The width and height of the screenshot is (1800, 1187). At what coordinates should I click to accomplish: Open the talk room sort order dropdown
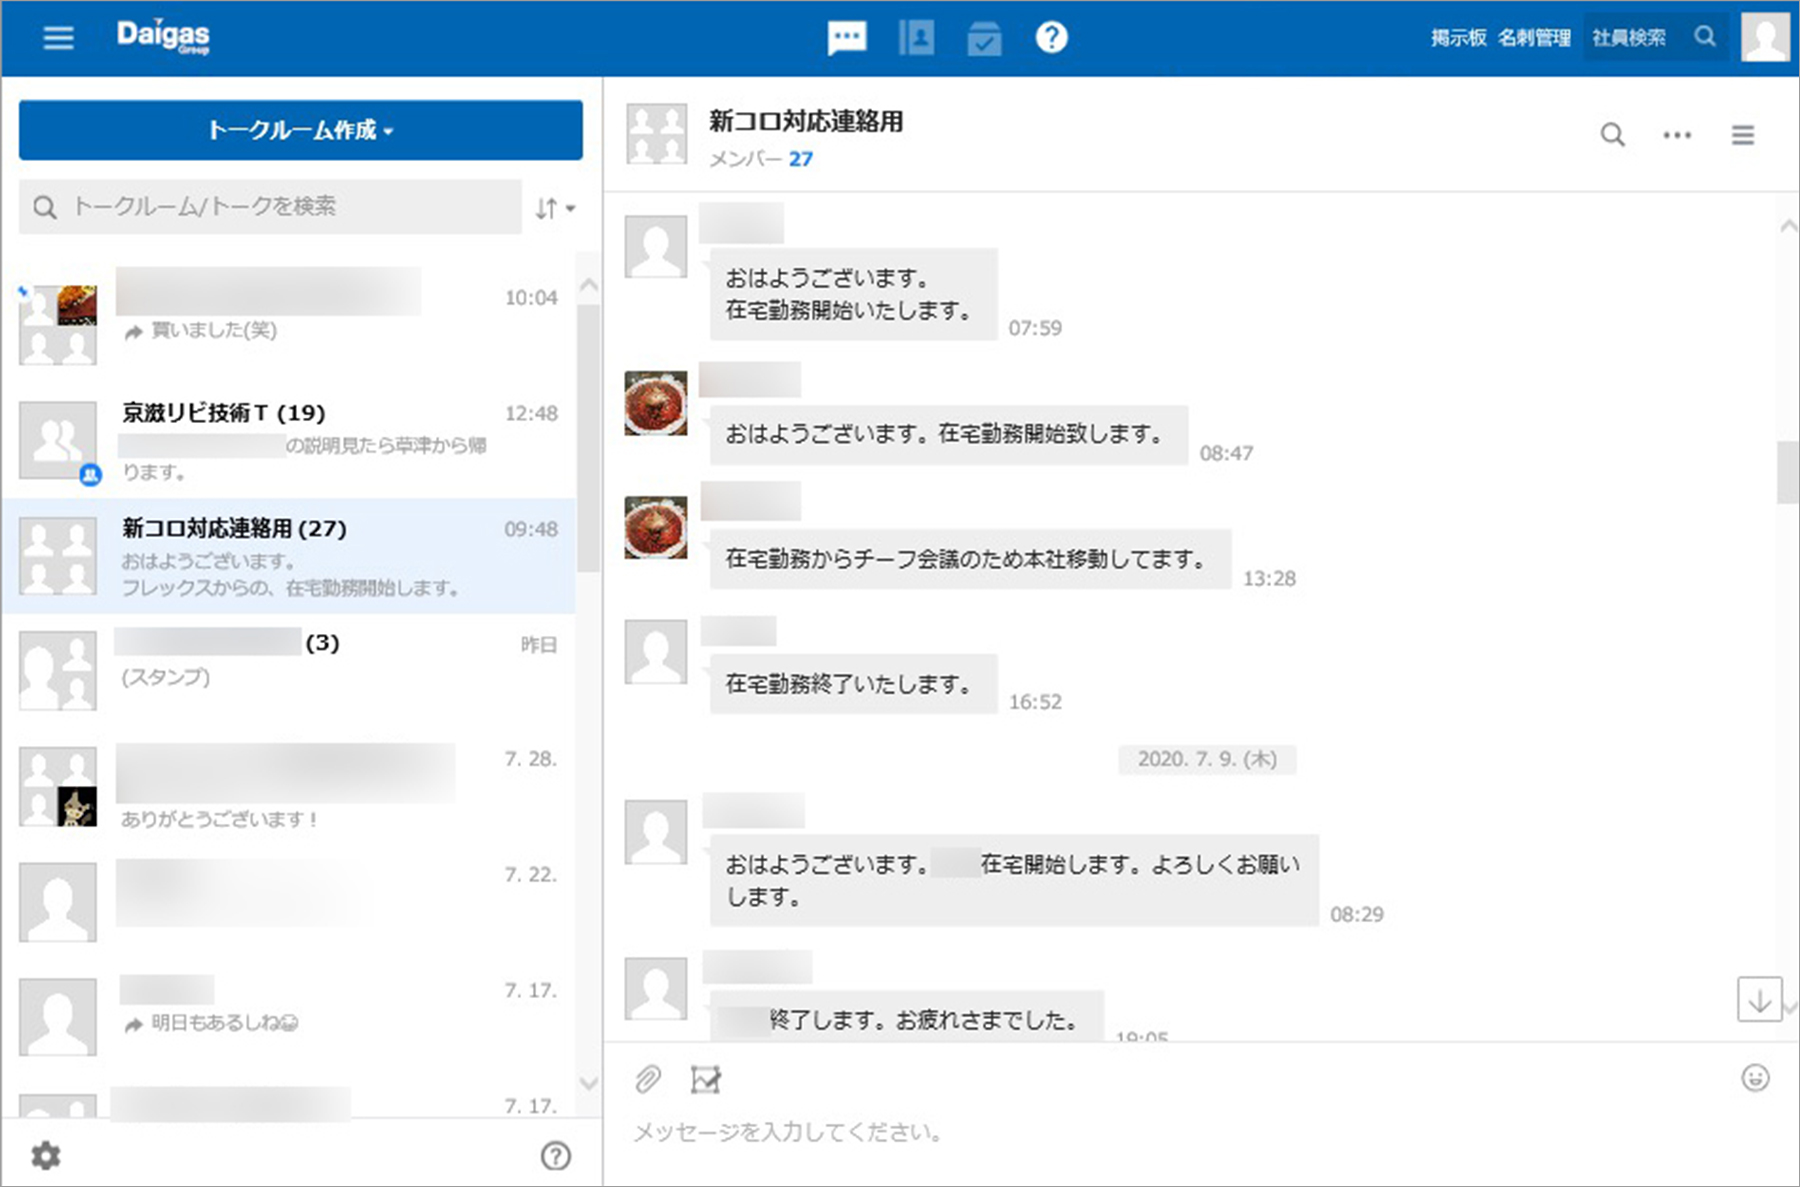(555, 208)
